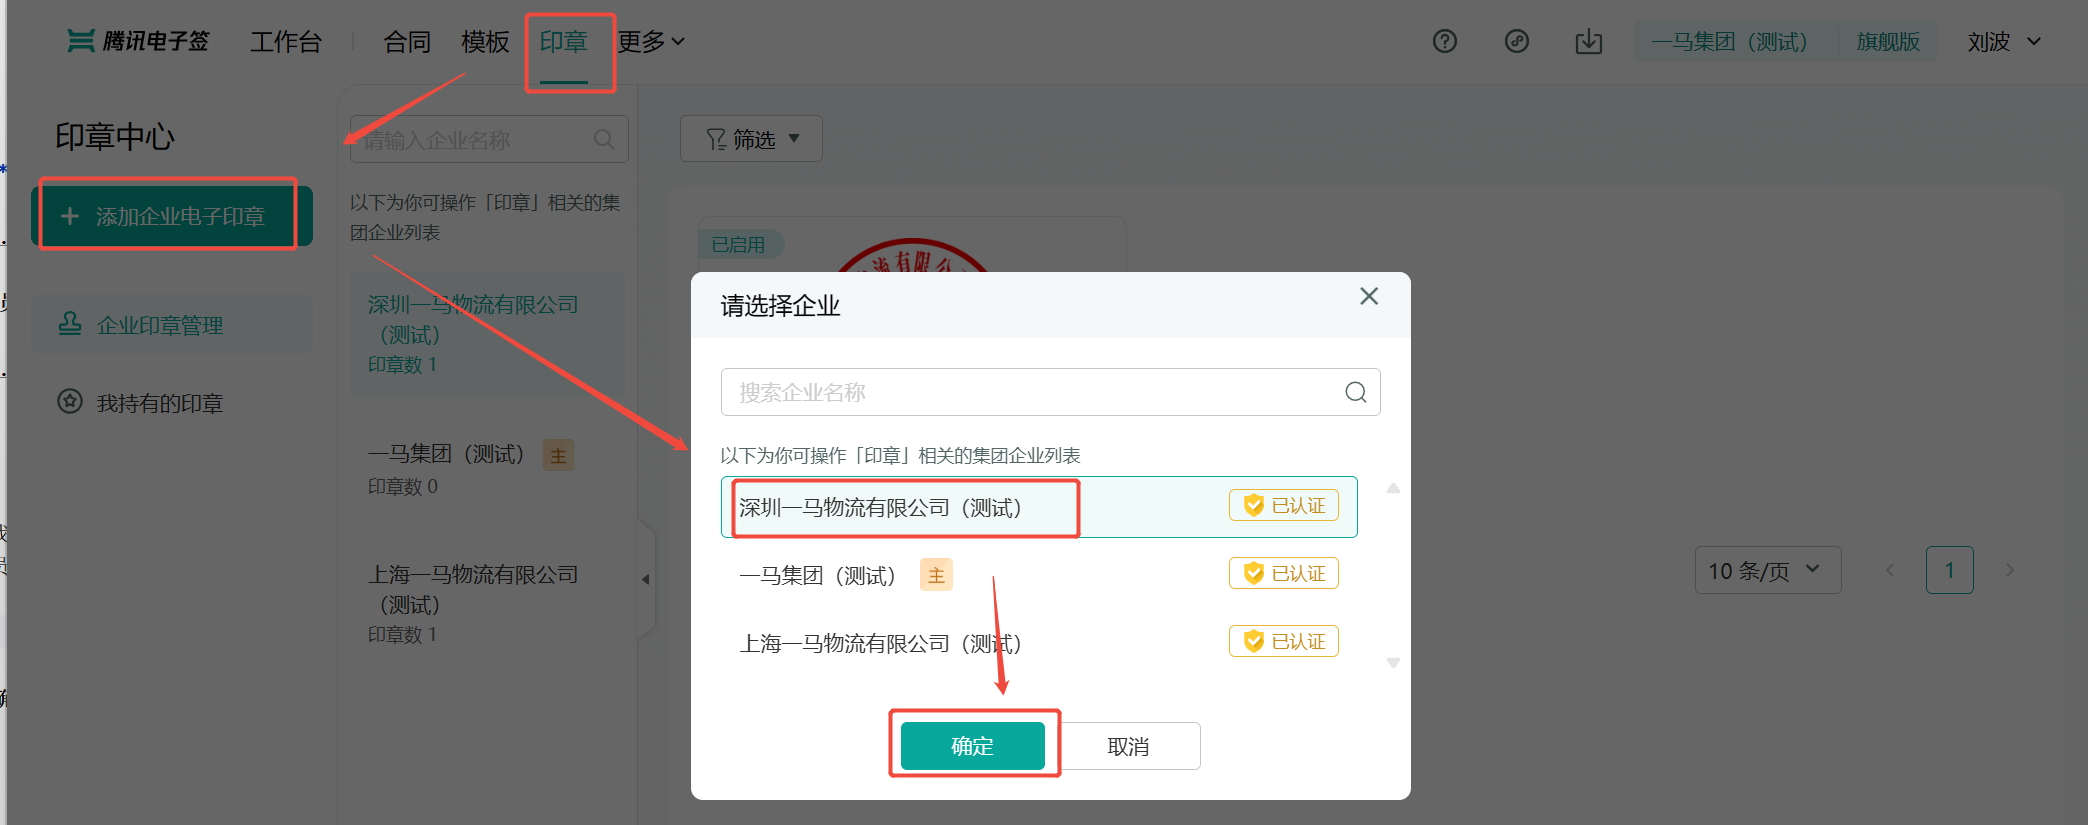Expand the 更多 menu
Image resolution: width=2088 pixels, height=825 pixels.
tap(651, 41)
